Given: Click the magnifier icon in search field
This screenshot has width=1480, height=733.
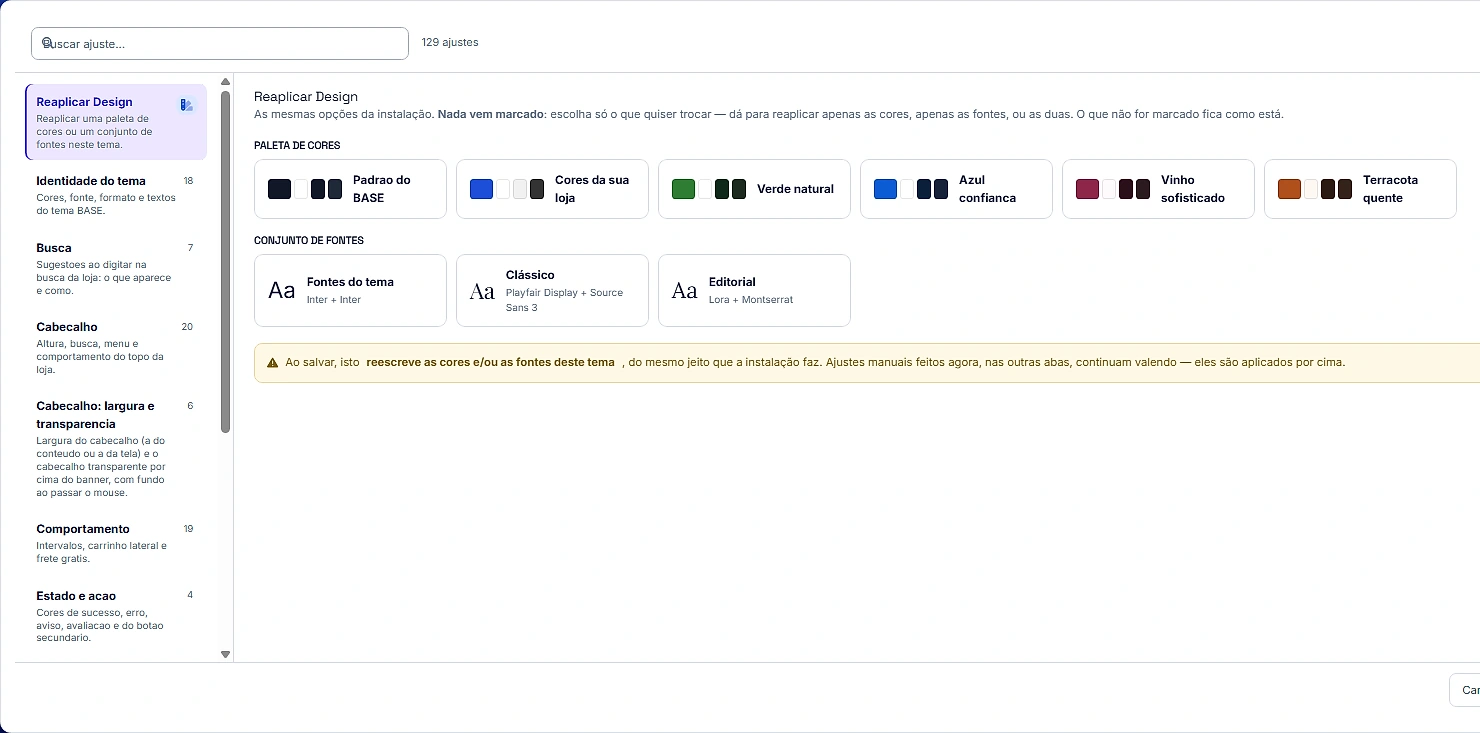Looking at the screenshot, I should [47, 43].
